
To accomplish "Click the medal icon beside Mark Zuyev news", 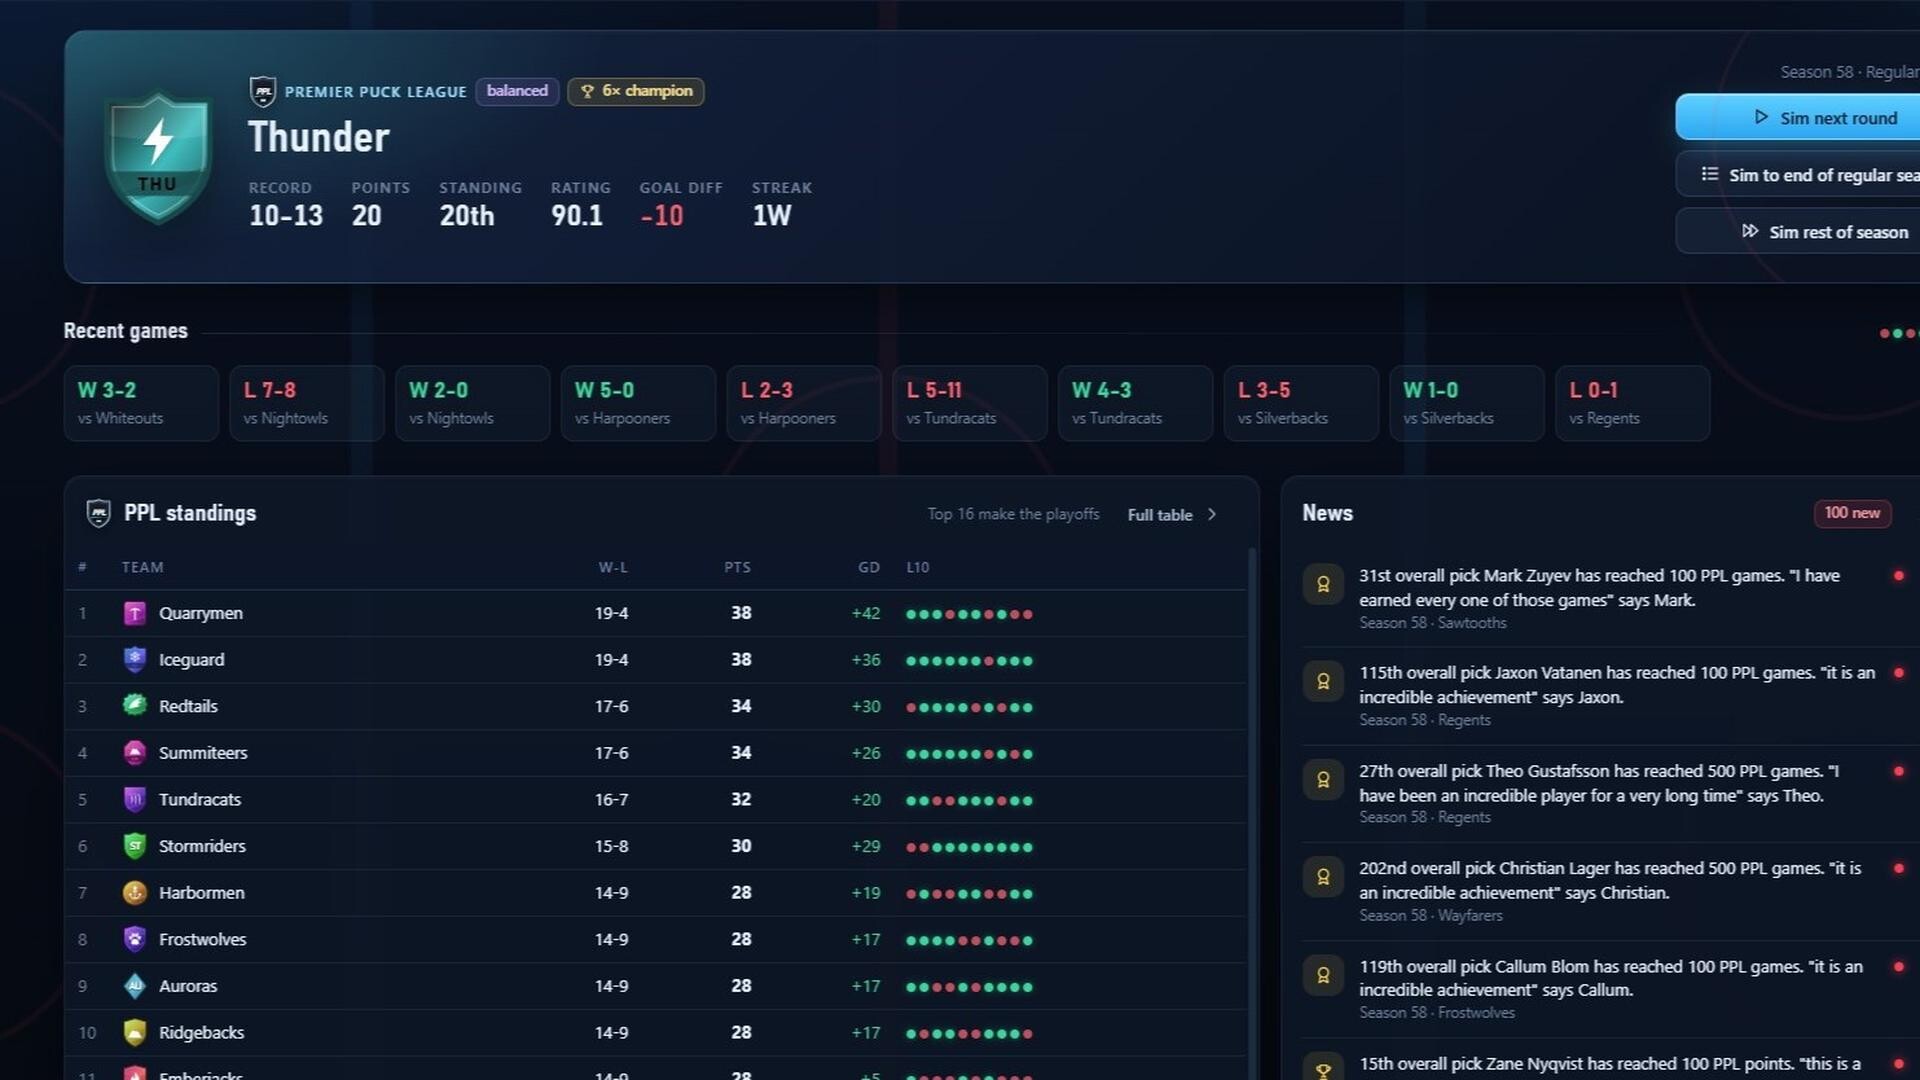I will tap(1323, 584).
